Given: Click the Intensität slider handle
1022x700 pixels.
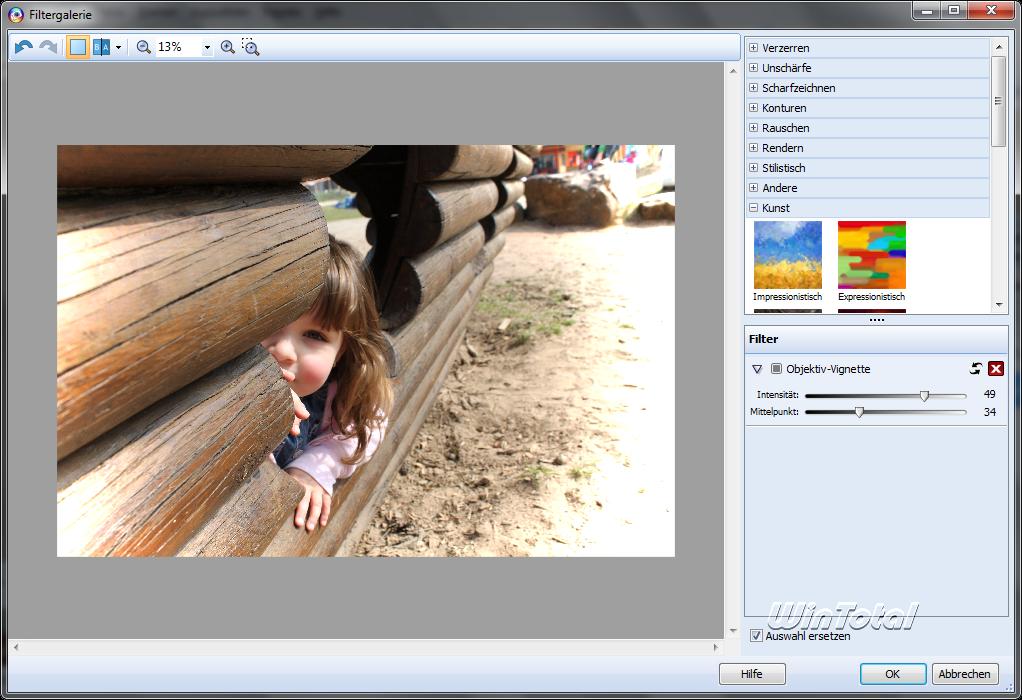Looking at the screenshot, I should 924,396.
